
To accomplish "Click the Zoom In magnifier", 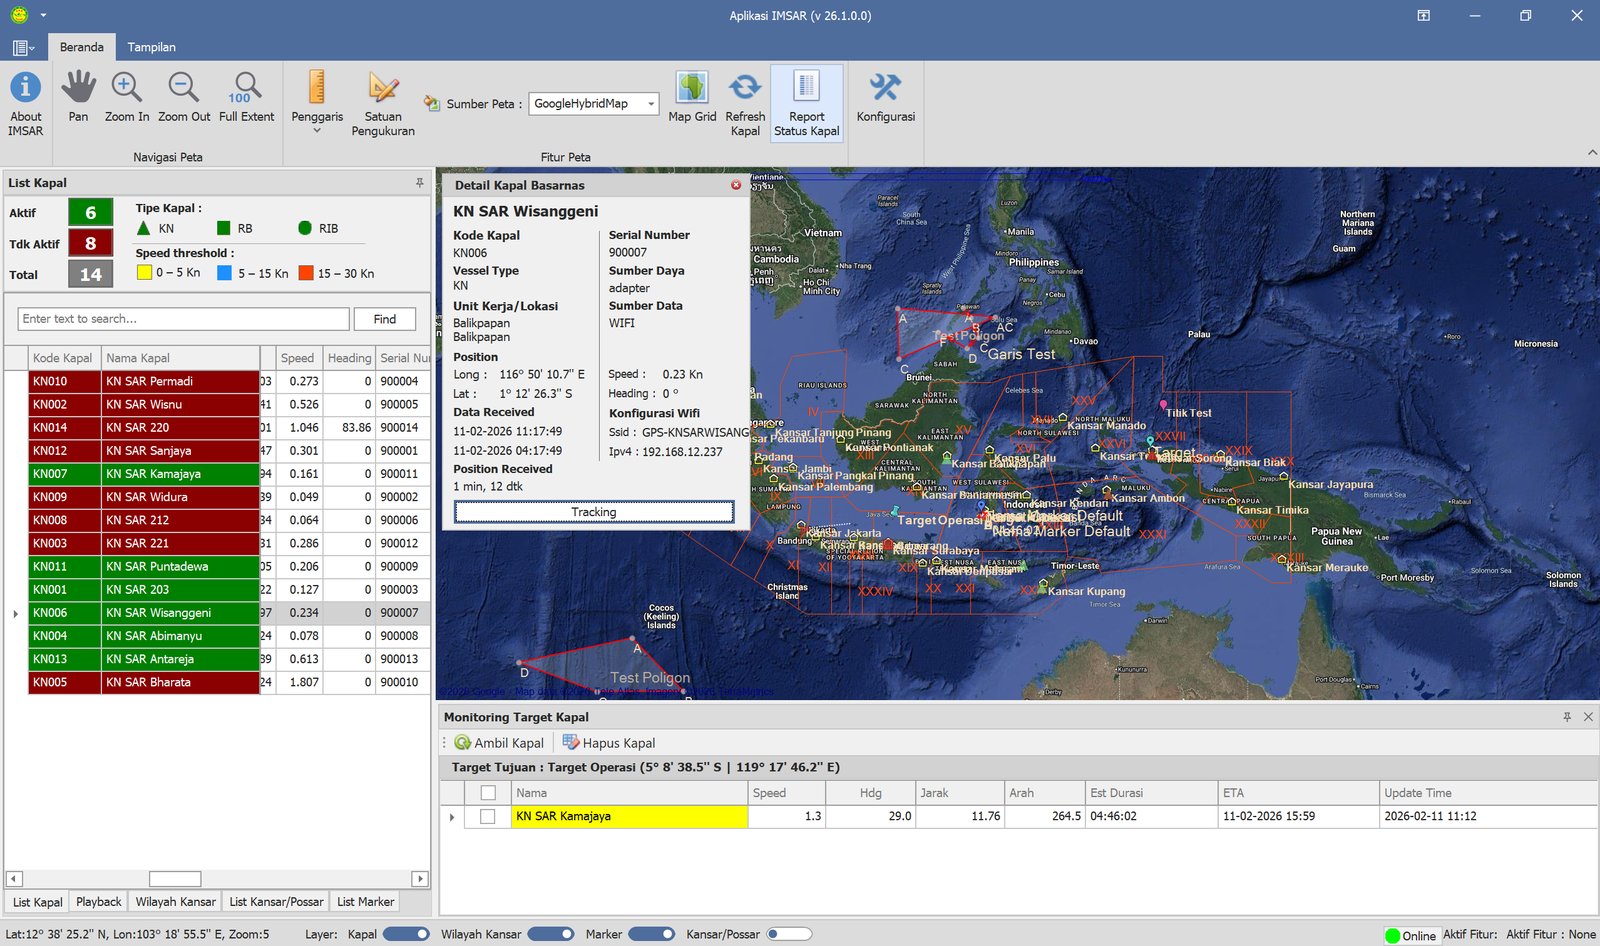I will (x=127, y=97).
